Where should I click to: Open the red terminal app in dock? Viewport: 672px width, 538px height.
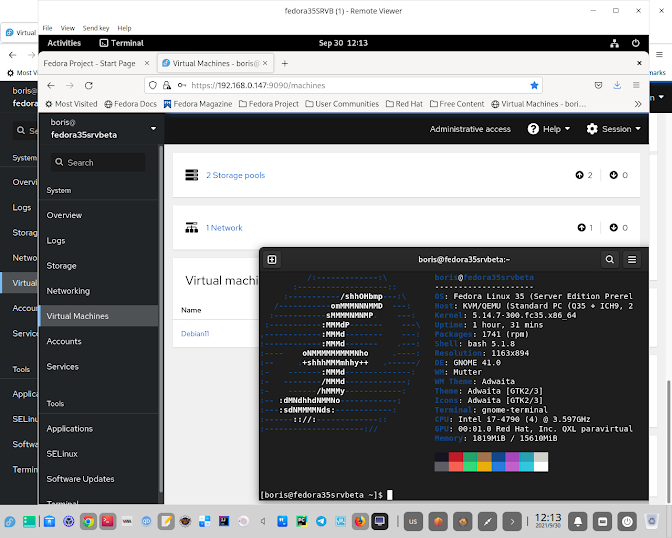pos(108,521)
